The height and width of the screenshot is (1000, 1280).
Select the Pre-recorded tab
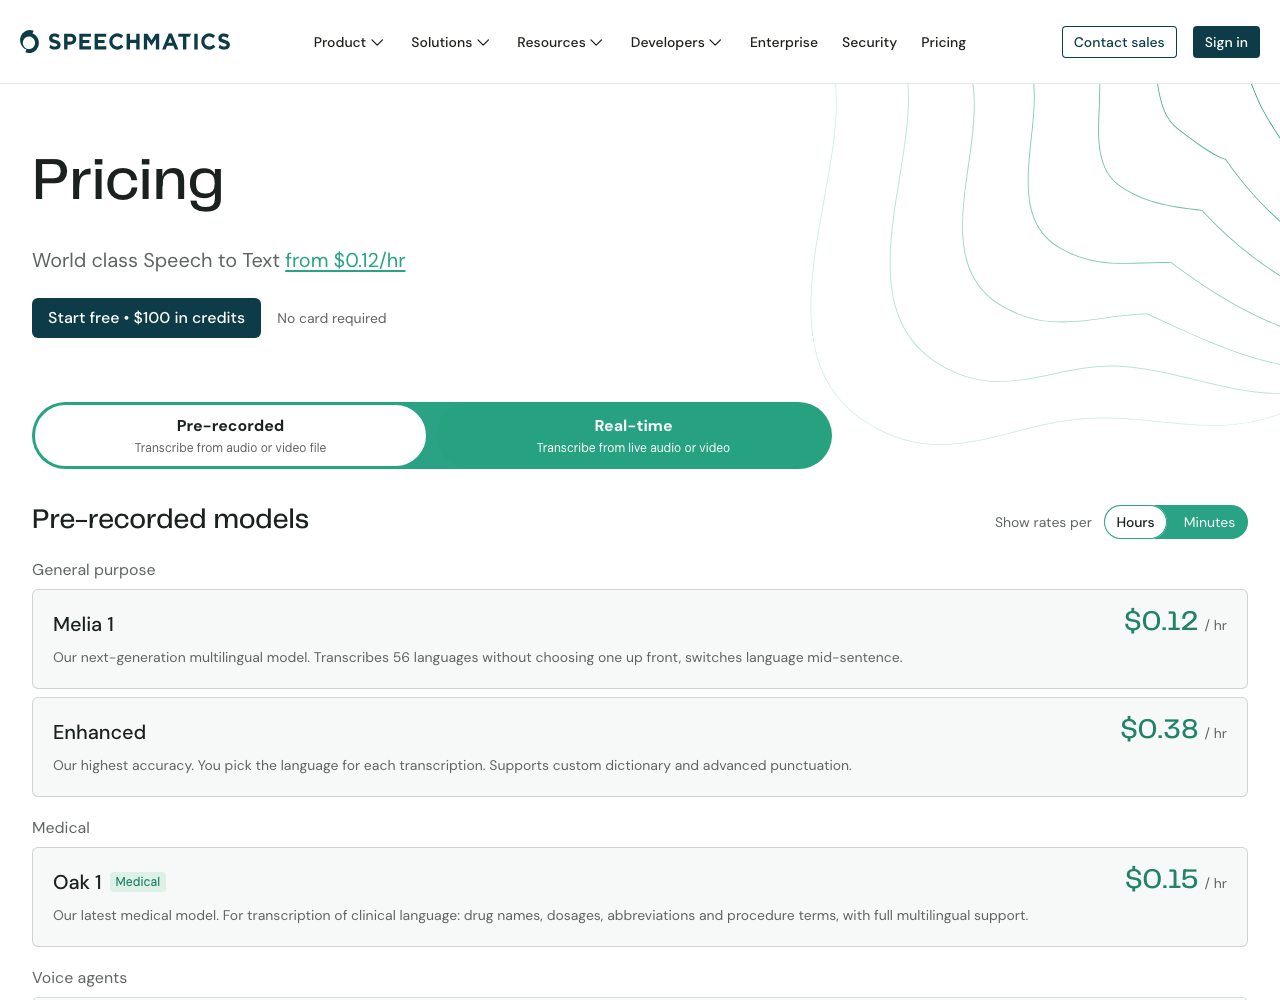(230, 435)
